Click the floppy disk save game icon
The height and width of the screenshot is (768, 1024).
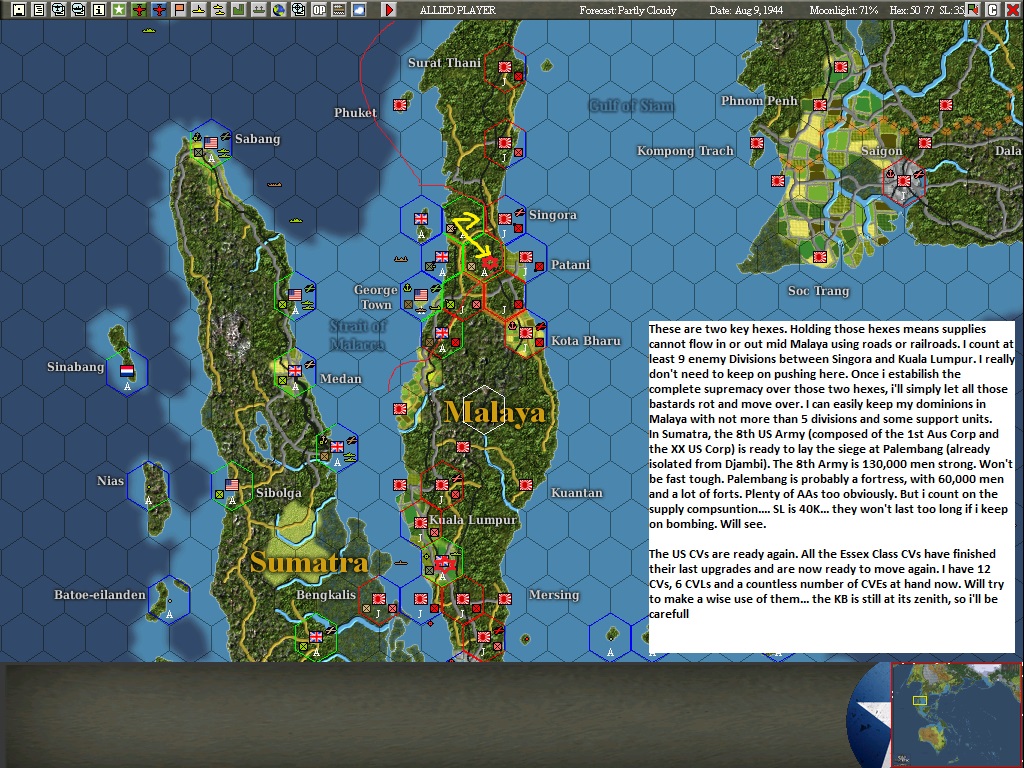(19, 10)
